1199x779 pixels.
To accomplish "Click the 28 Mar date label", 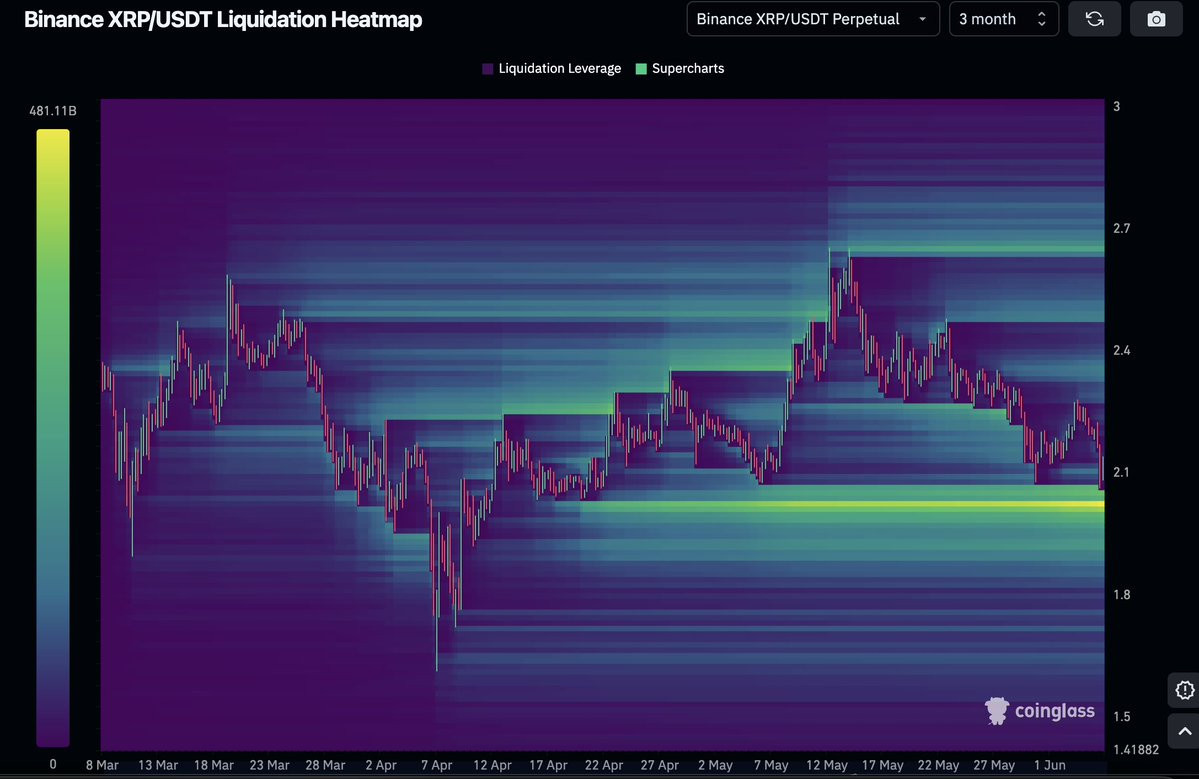I will [325, 765].
